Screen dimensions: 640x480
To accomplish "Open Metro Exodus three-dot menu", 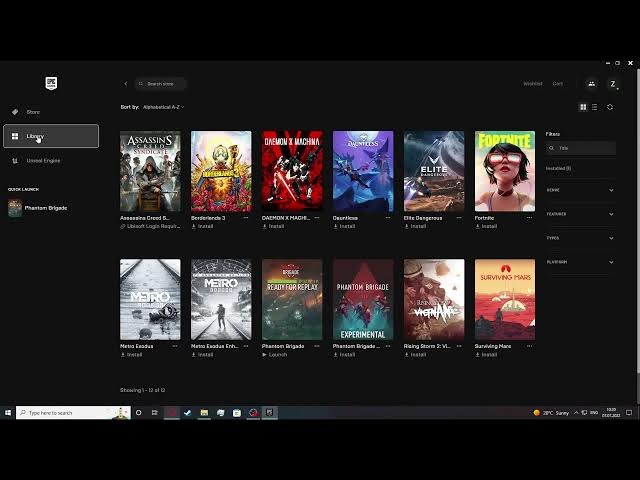I will point(175,346).
